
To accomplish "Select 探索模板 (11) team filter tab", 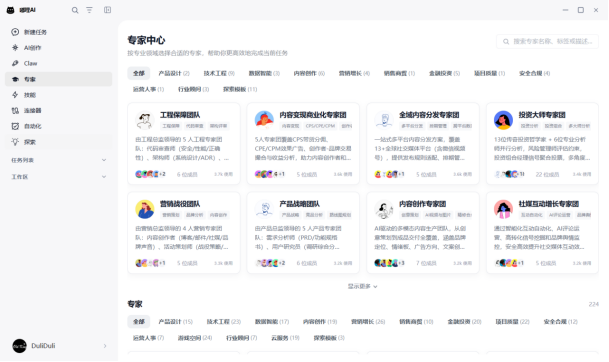I will click(240, 89).
